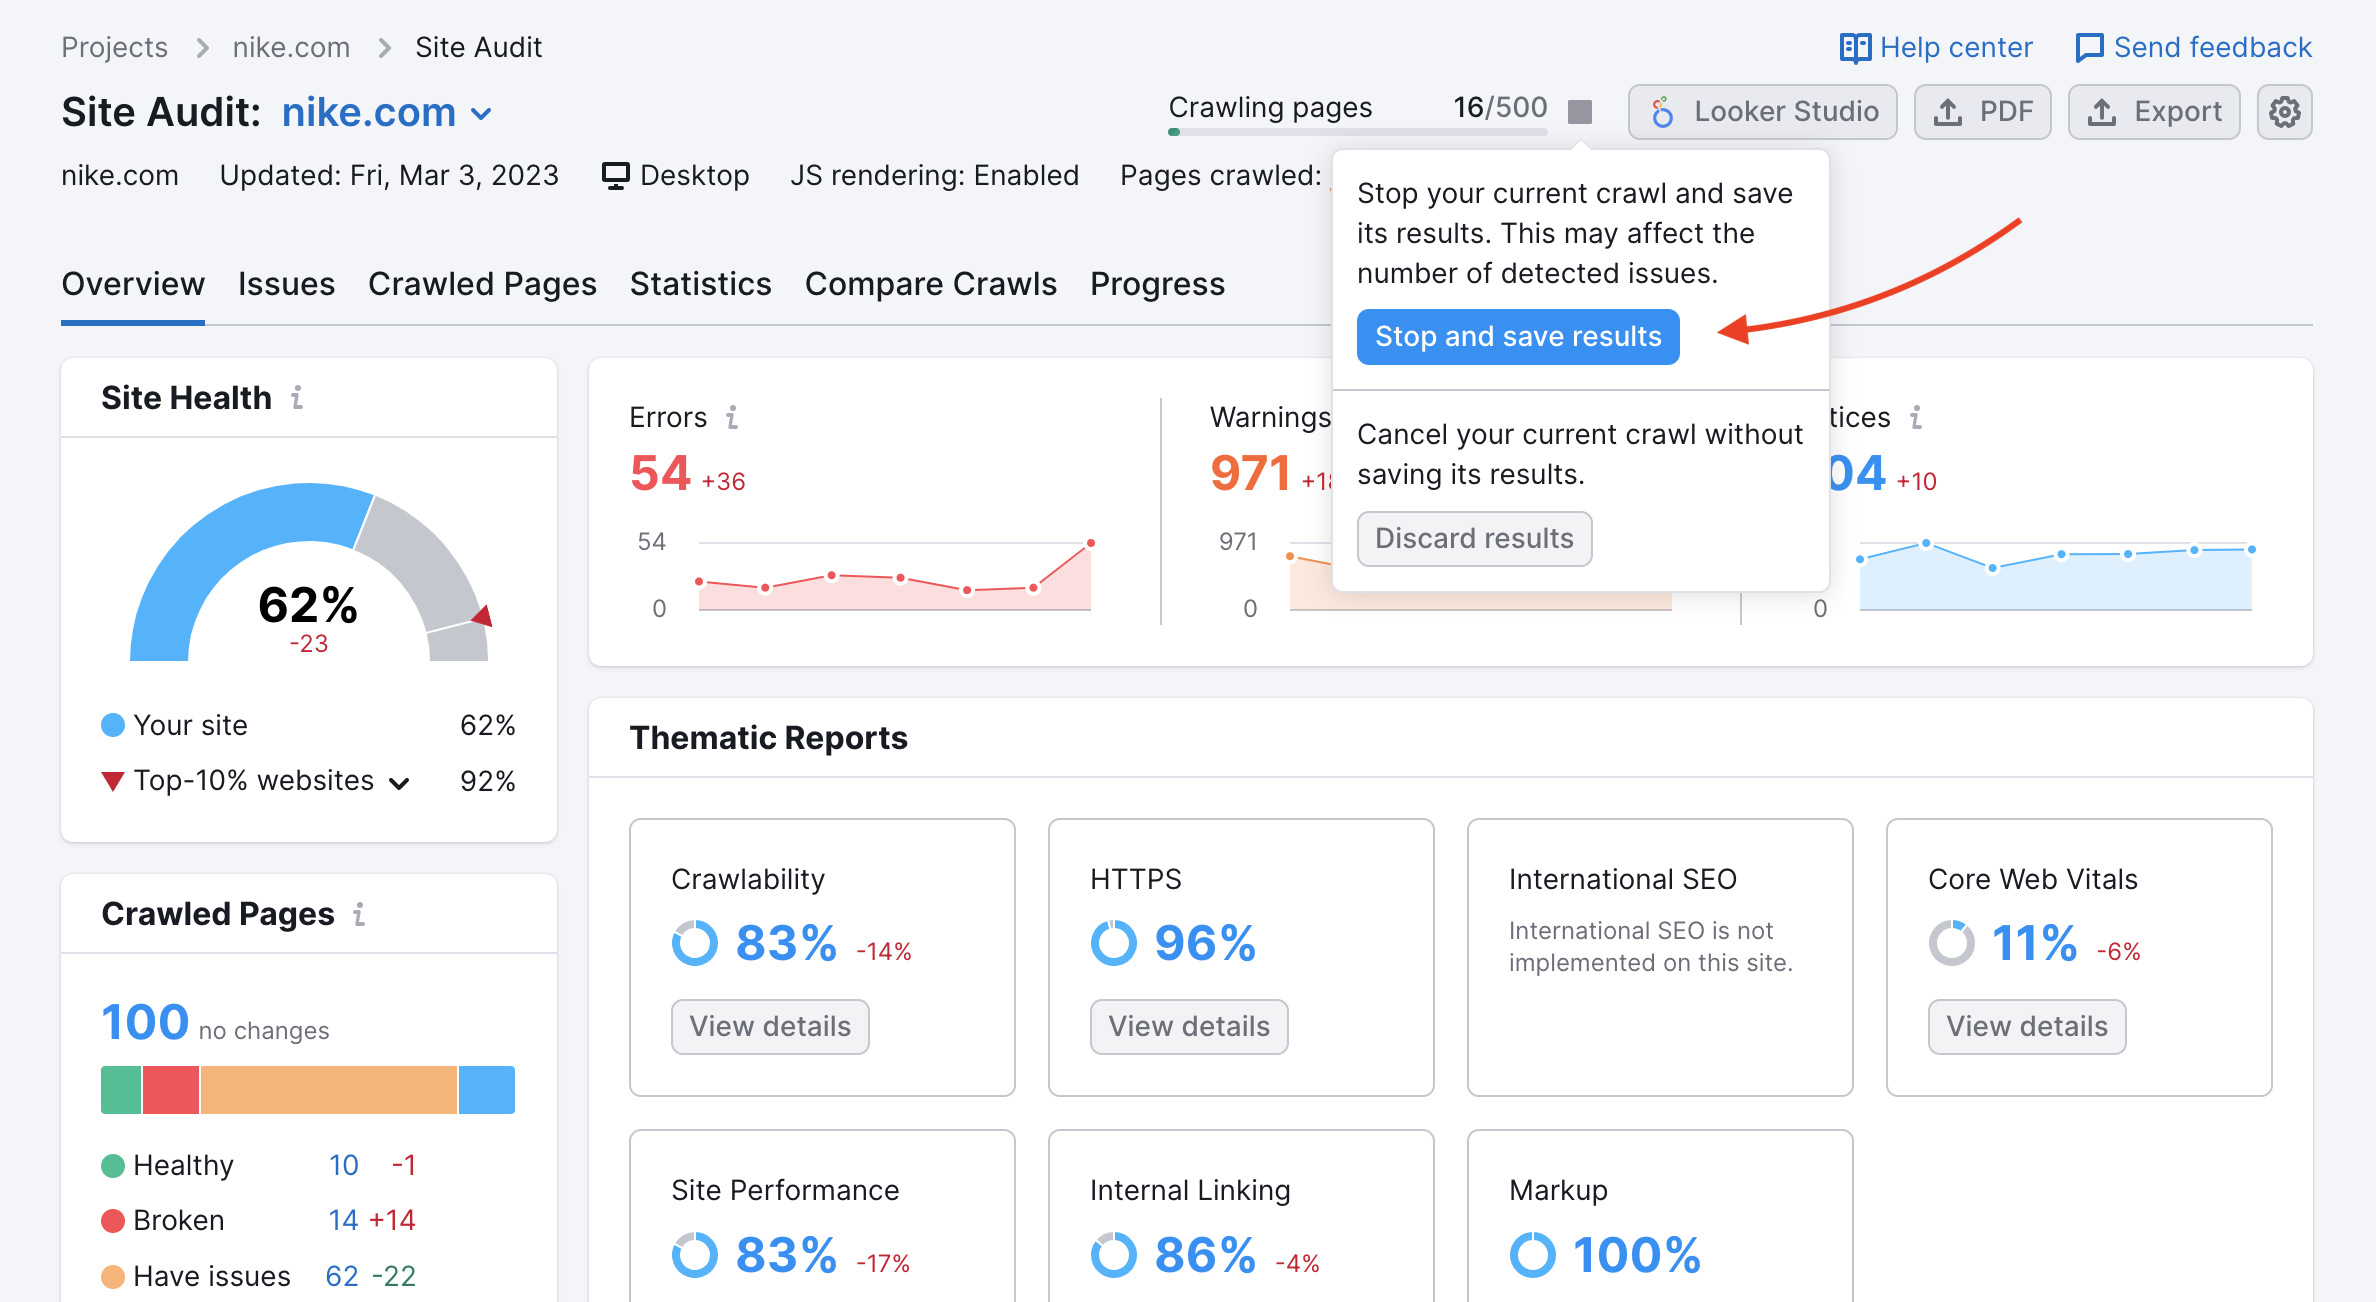2376x1302 pixels.
Task: Click the Export button
Action: pos(2153,112)
